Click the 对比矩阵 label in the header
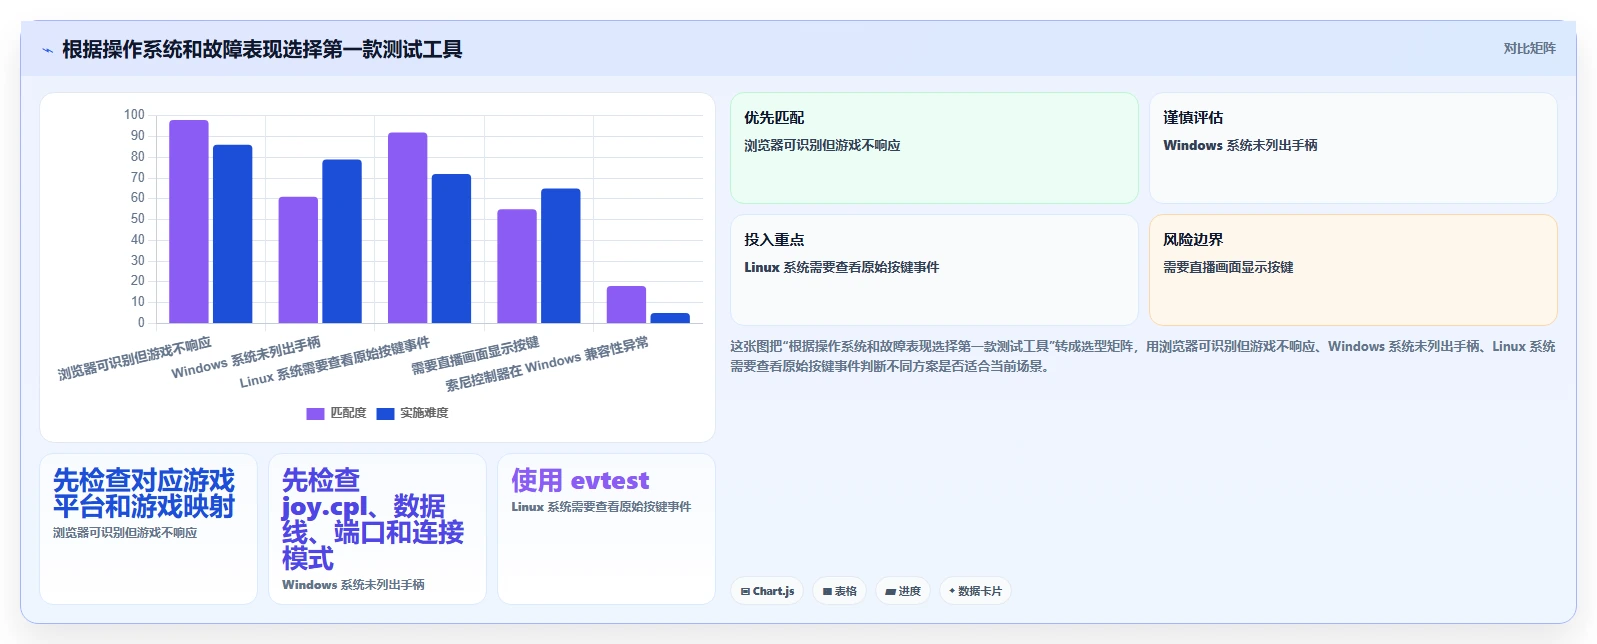1597x644 pixels. [x=1529, y=48]
